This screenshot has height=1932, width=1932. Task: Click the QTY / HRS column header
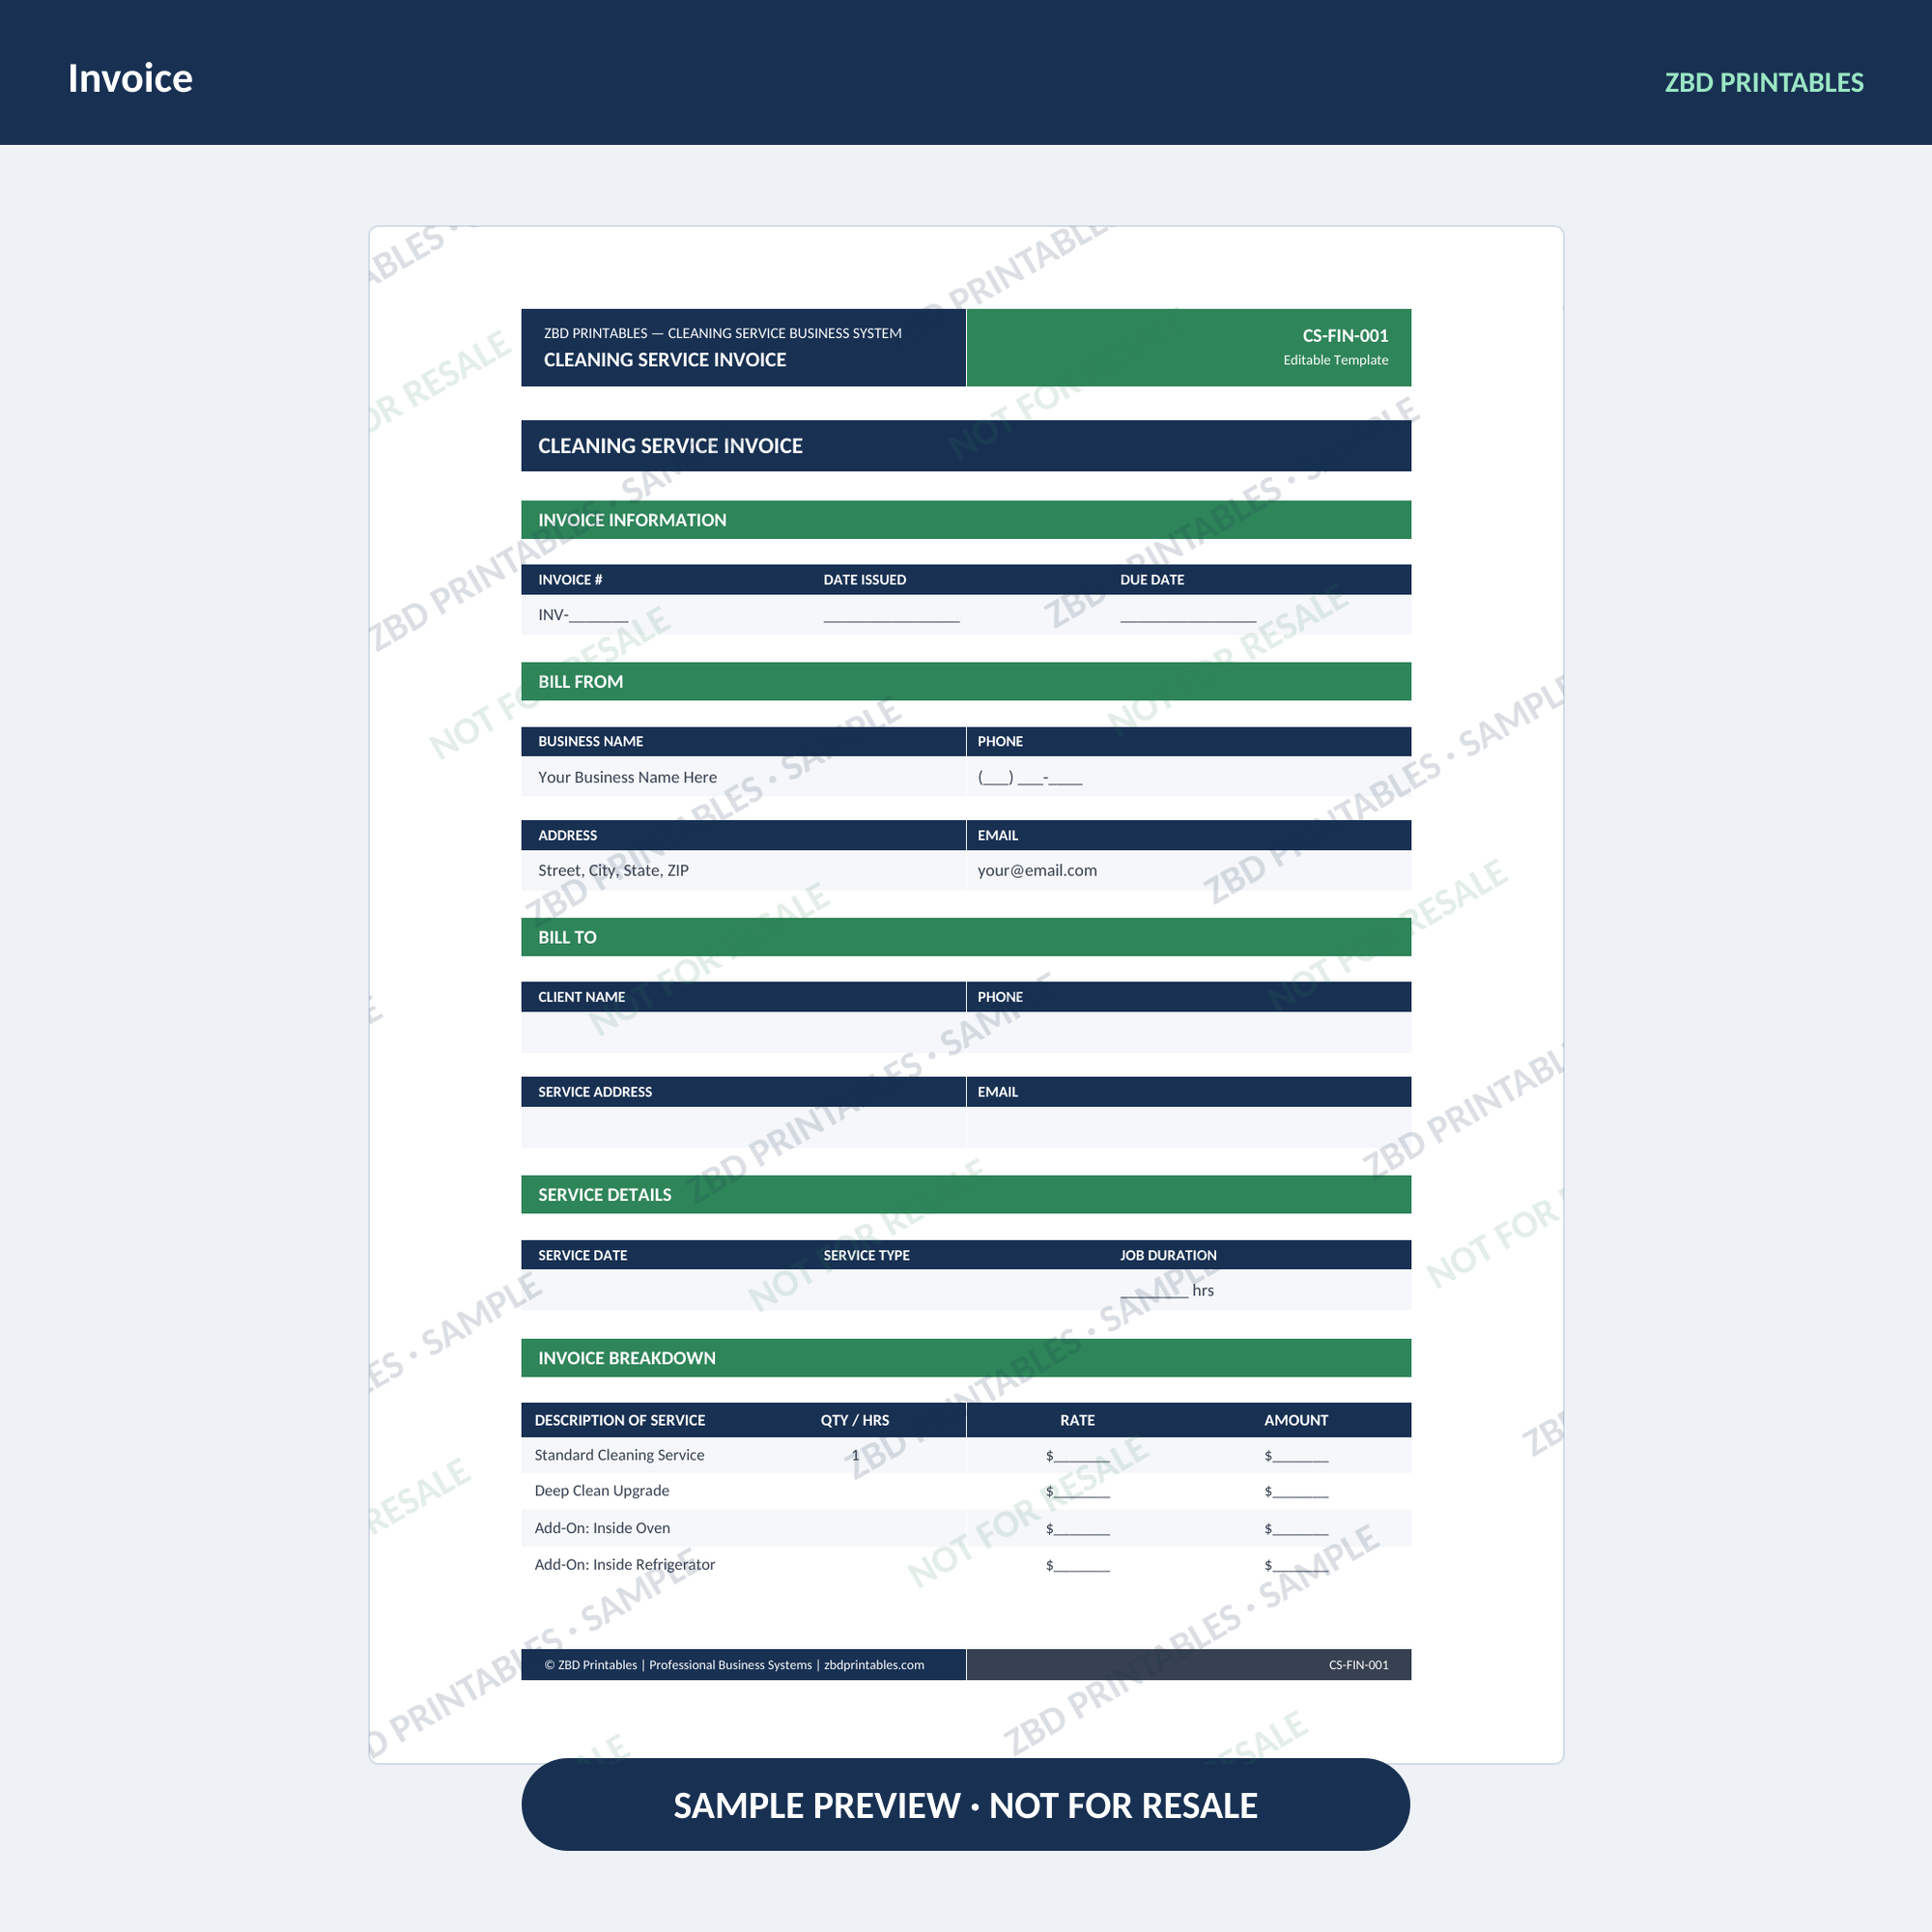(x=854, y=1420)
